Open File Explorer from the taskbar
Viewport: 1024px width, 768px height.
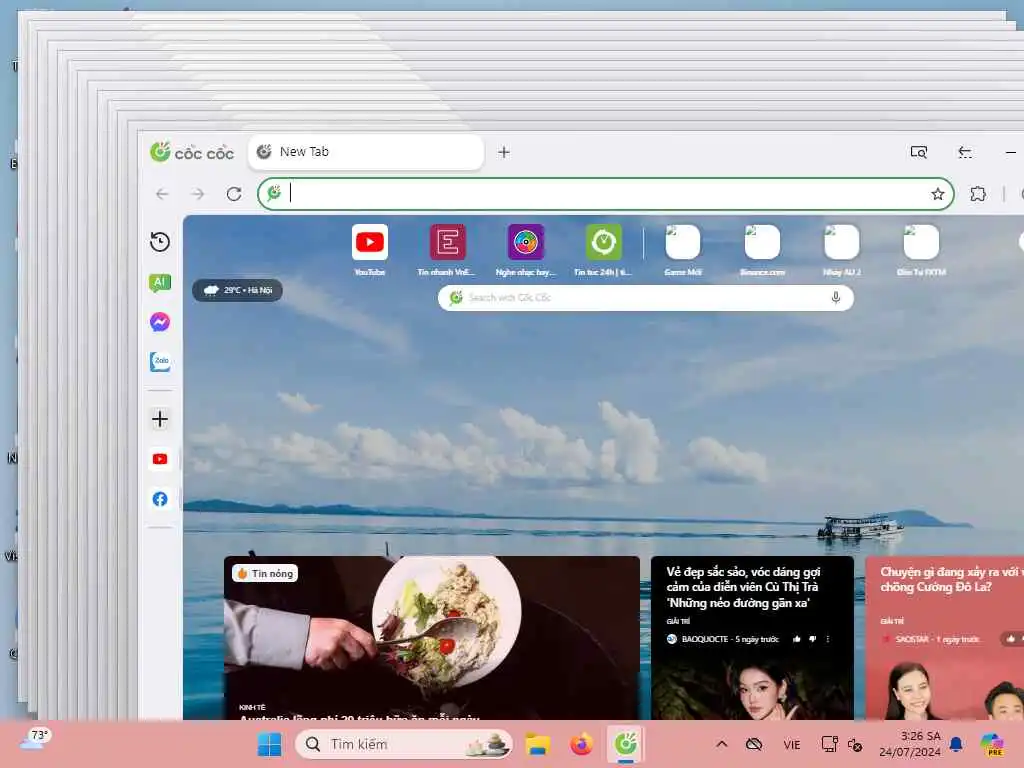pyautogui.click(x=537, y=744)
